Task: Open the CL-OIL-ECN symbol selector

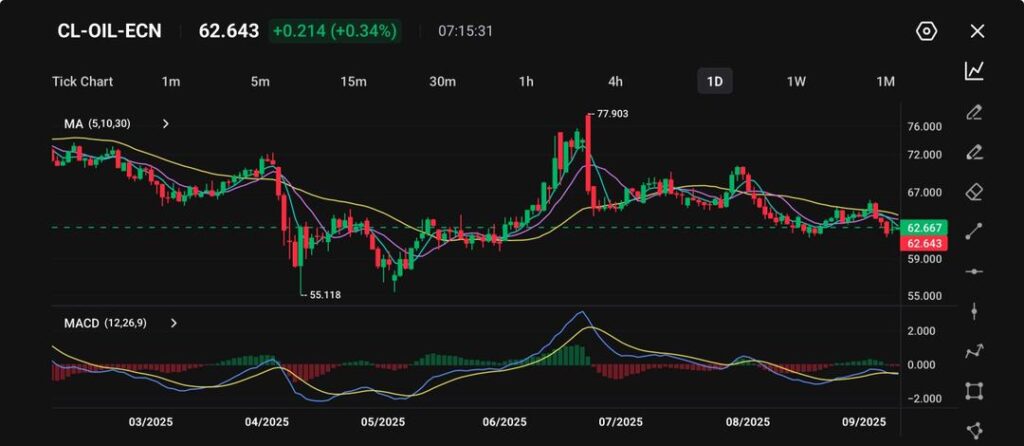Action: click(x=110, y=31)
